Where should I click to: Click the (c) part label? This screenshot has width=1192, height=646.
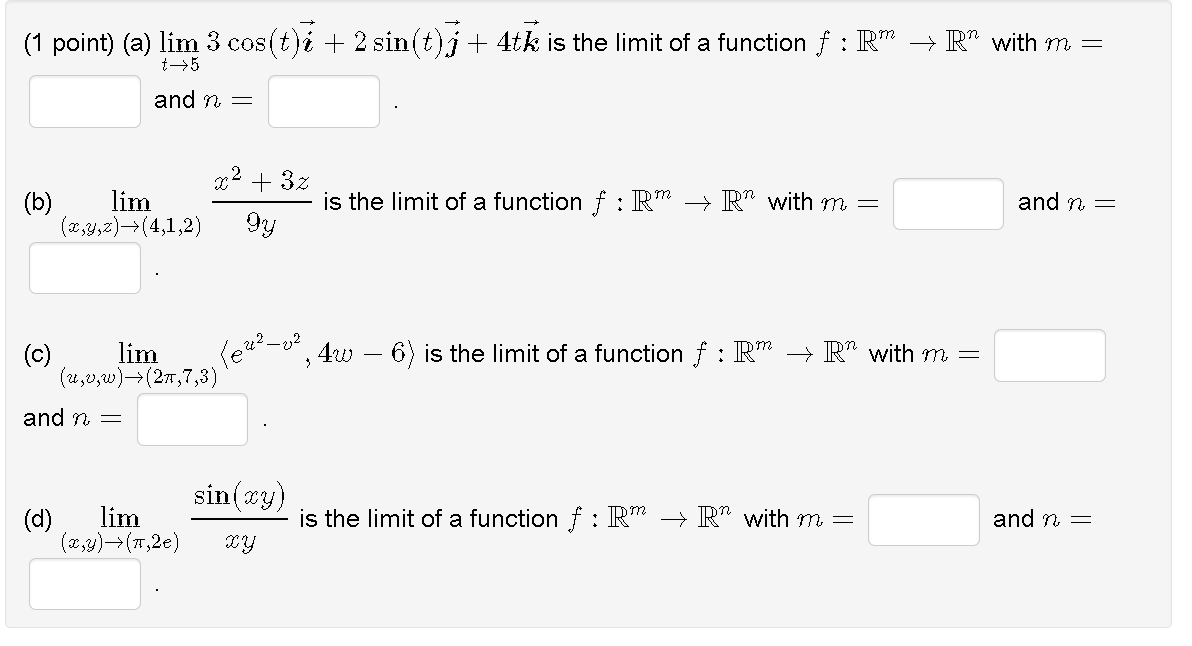(35, 355)
